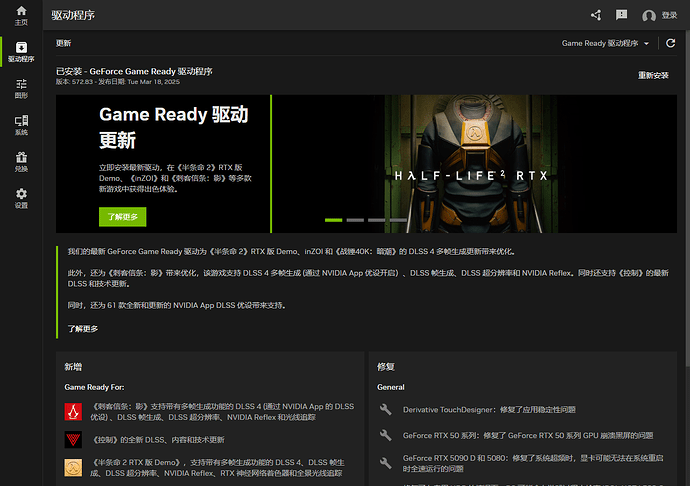Click the dropdown arrow beside Game Ready 驱动程序
690x486 pixels.
(645, 44)
